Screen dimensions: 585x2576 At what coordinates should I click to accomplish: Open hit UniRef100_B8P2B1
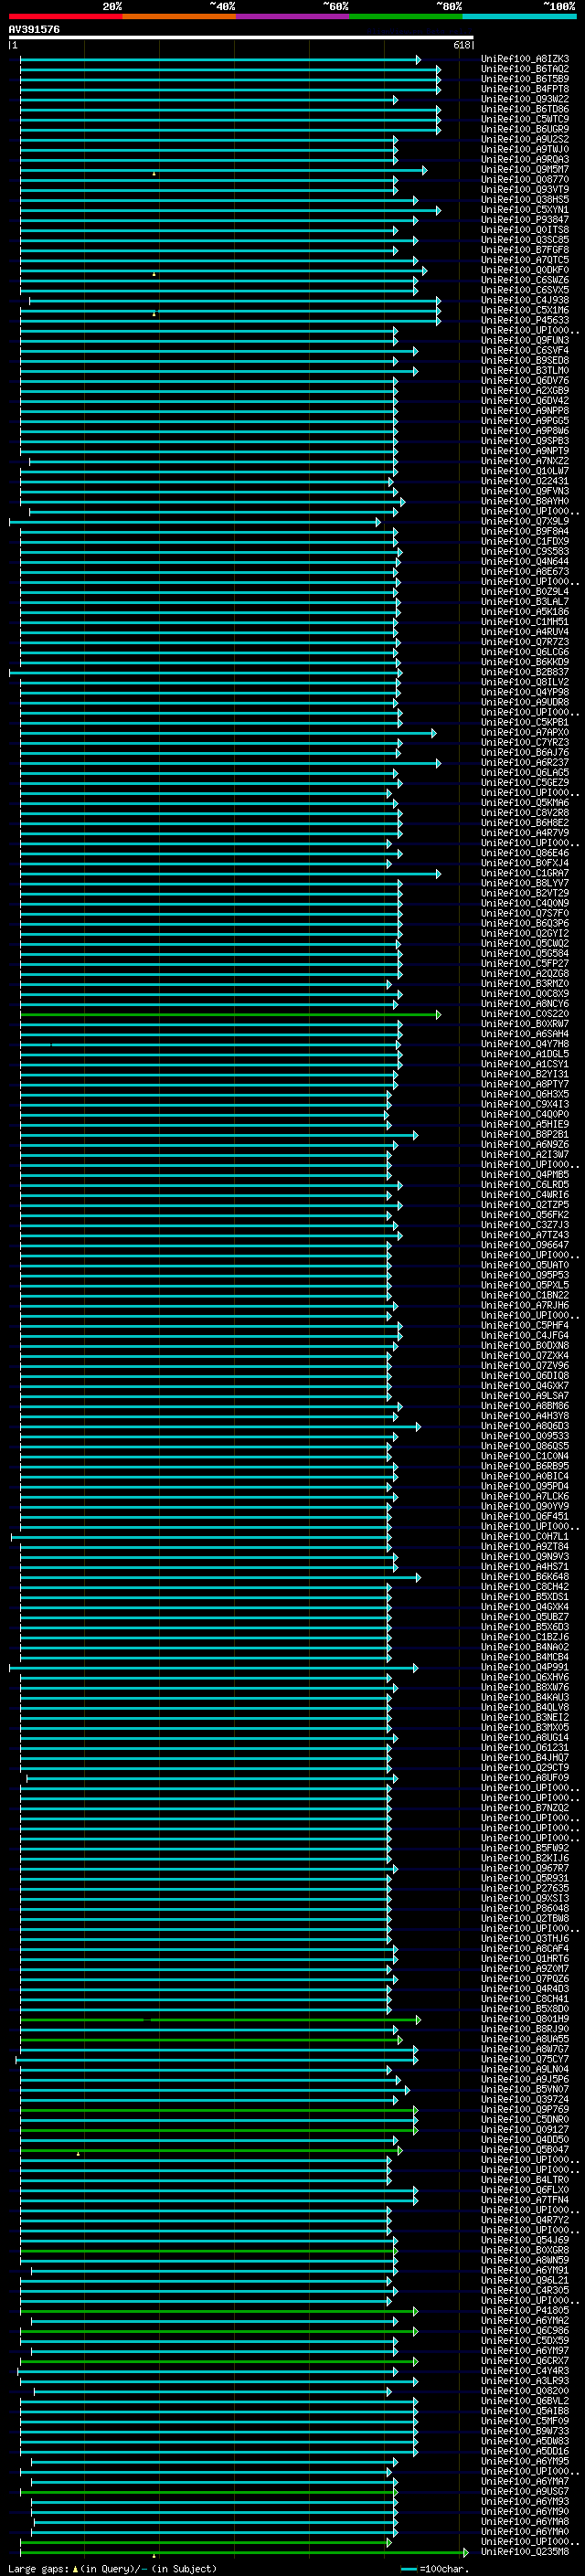coord(524,1134)
